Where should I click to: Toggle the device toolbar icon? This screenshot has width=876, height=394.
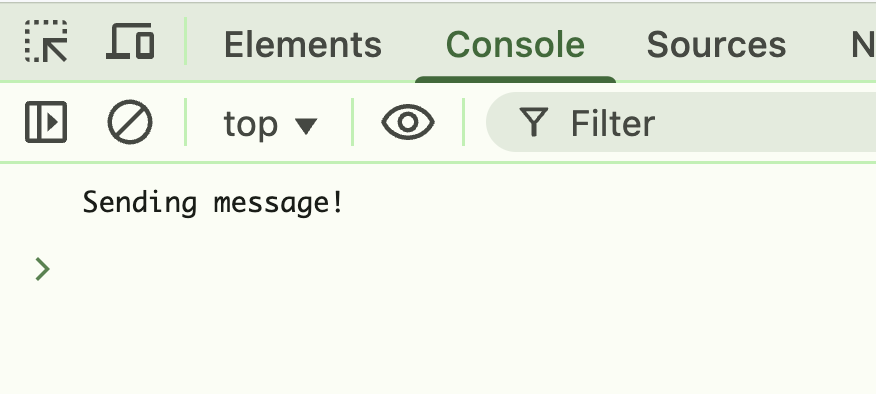point(130,41)
